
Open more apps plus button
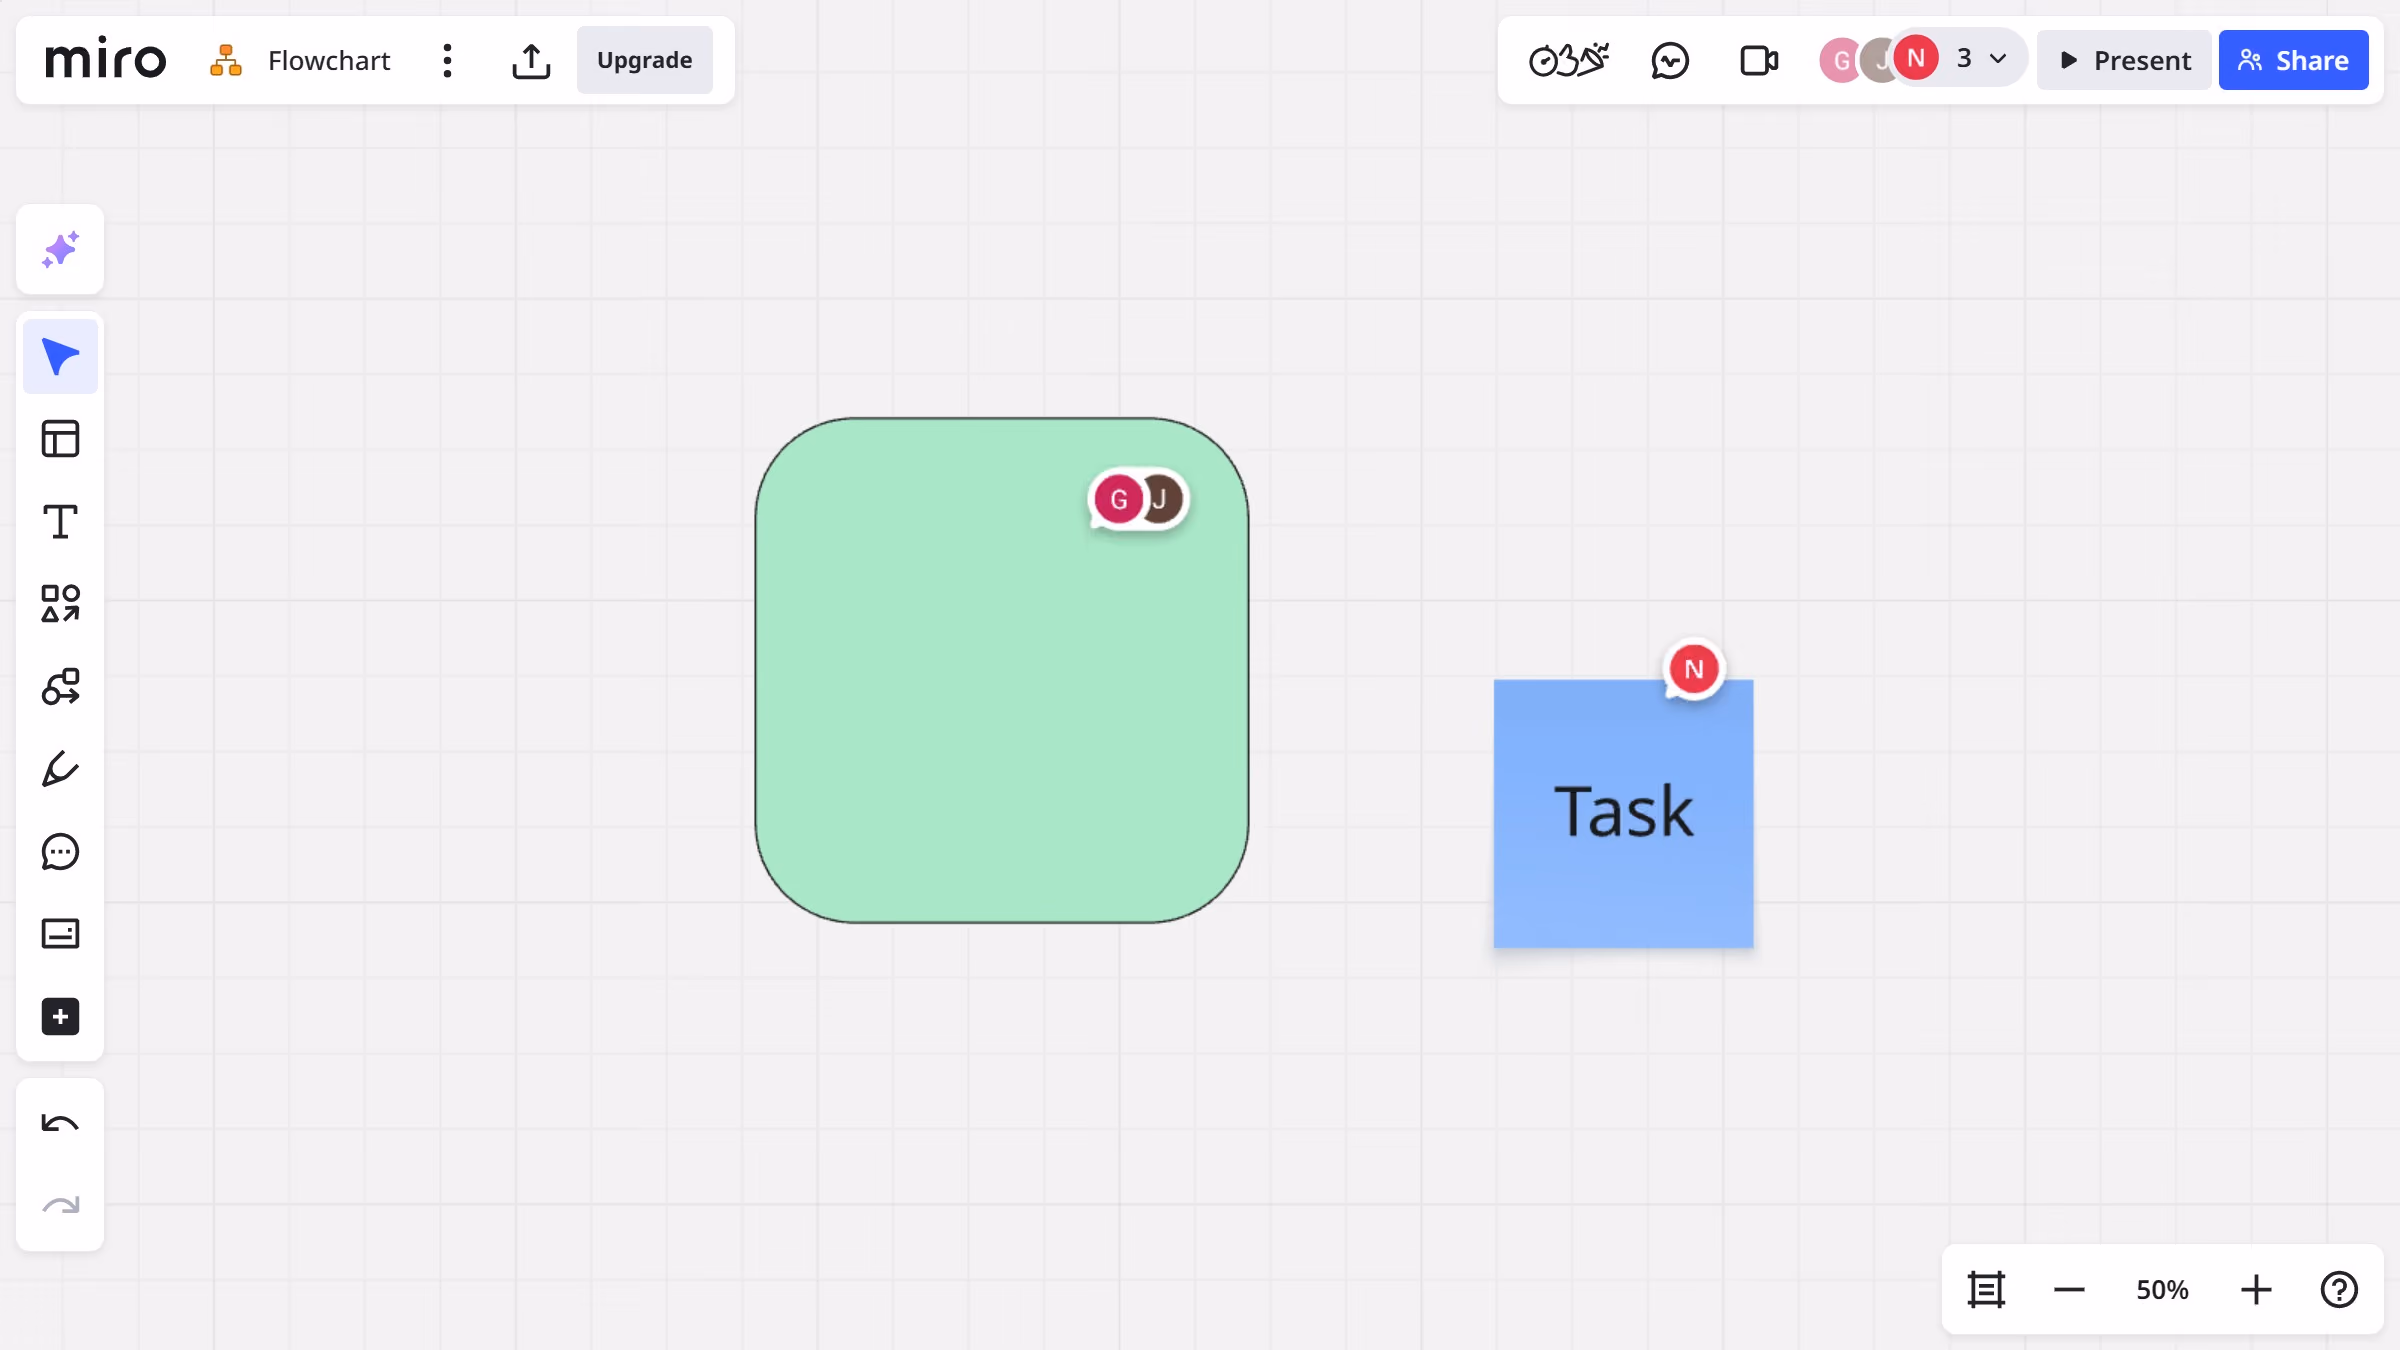[x=60, y=1017]
